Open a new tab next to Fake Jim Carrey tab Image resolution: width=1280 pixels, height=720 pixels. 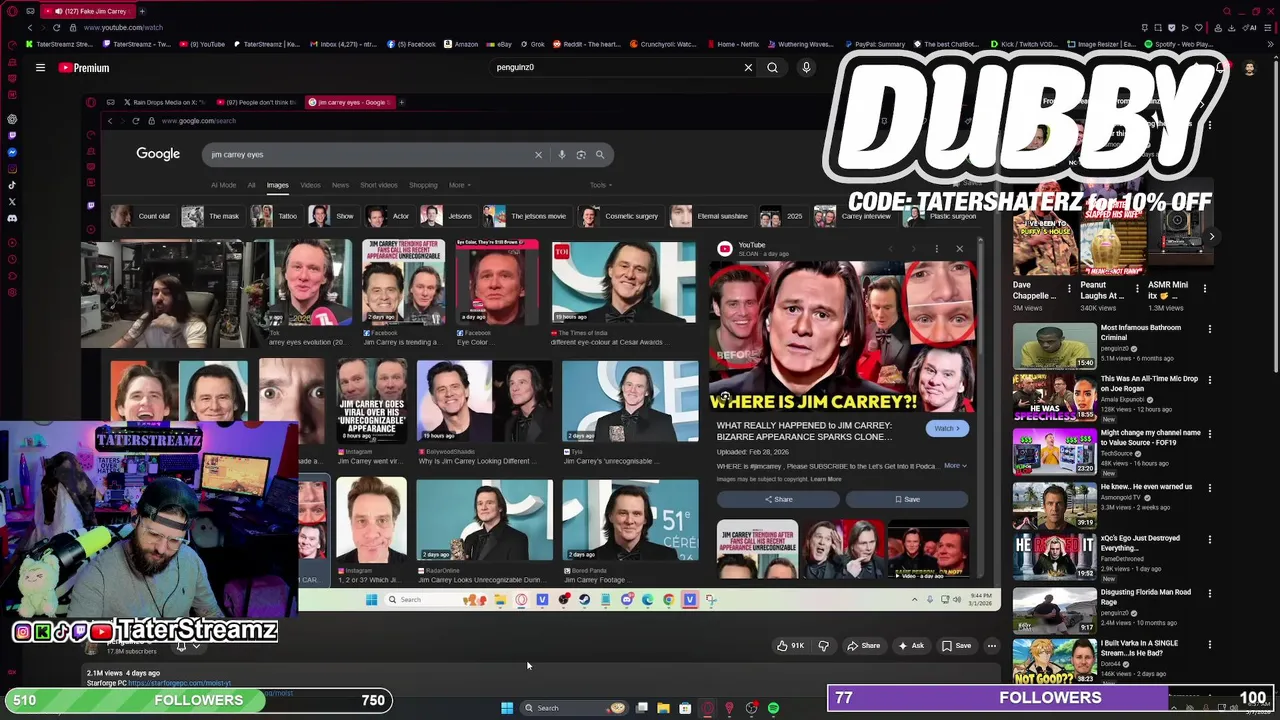pos(142,11)
